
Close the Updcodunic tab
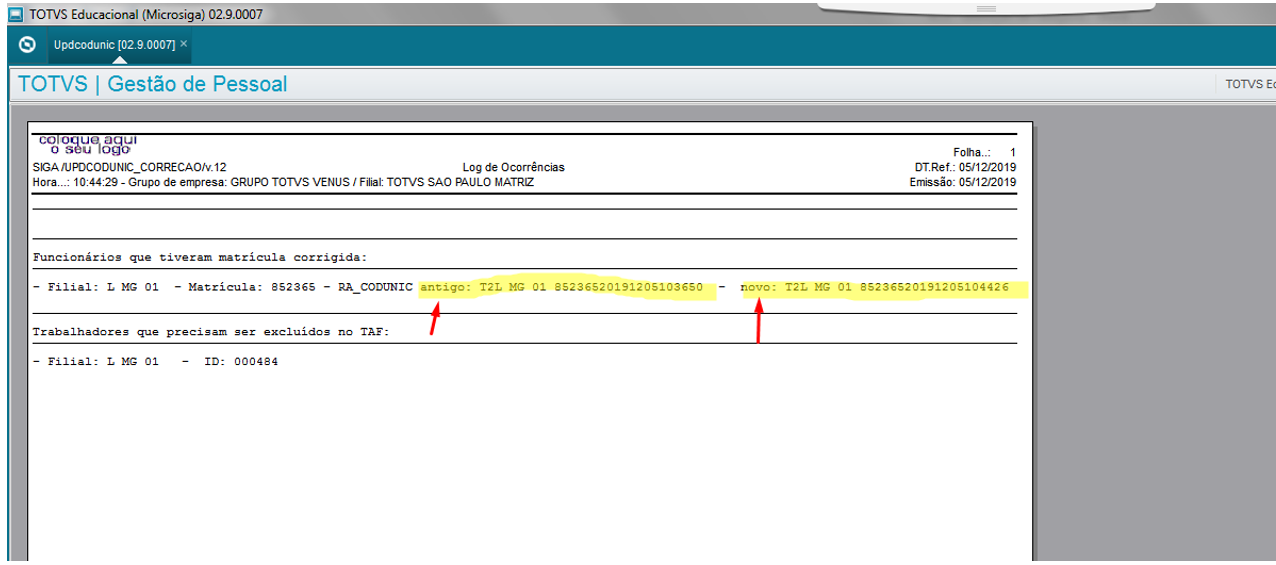(184, 44)
